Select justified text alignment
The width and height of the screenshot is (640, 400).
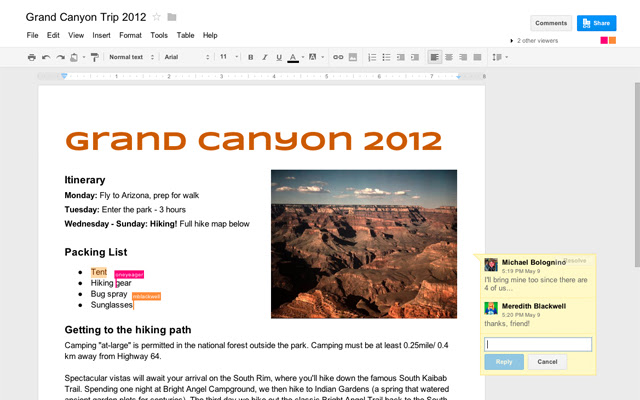click(477, 57)
